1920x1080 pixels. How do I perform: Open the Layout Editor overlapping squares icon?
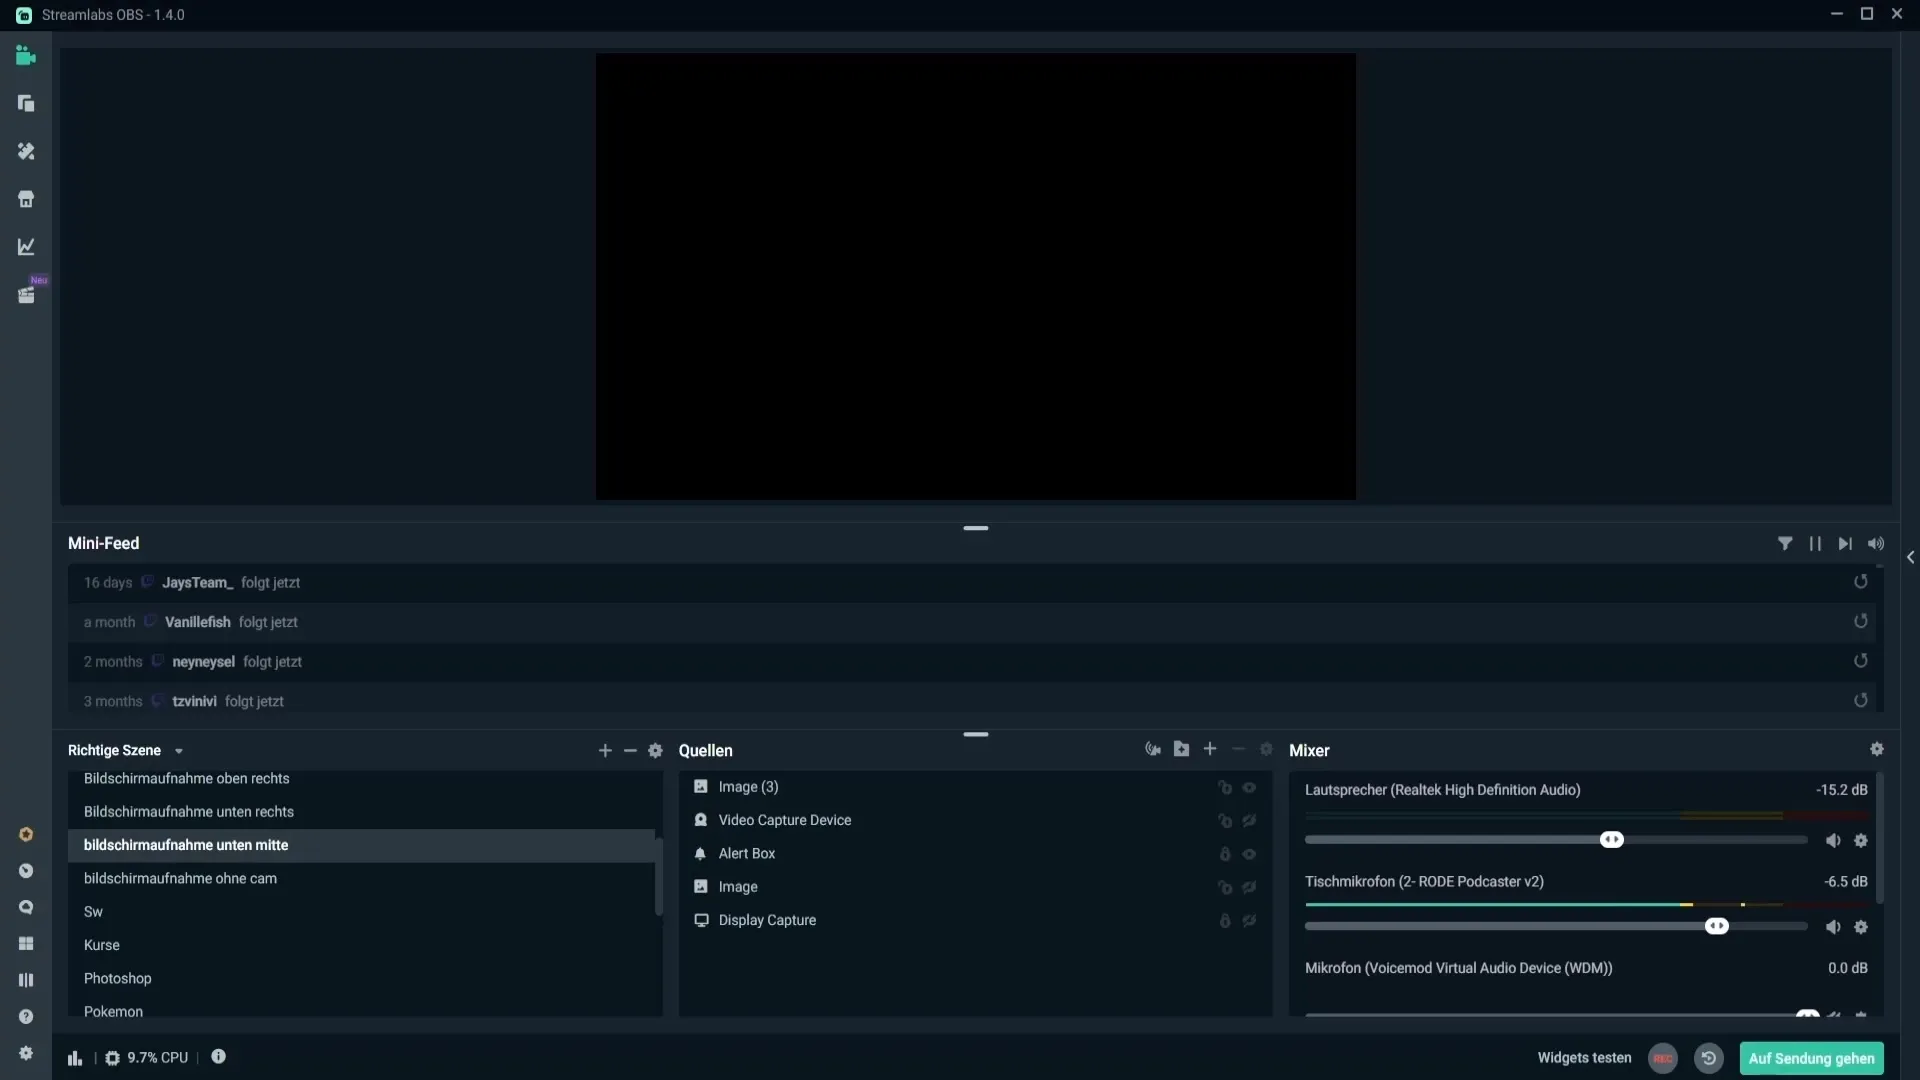(x=26, y=103)
